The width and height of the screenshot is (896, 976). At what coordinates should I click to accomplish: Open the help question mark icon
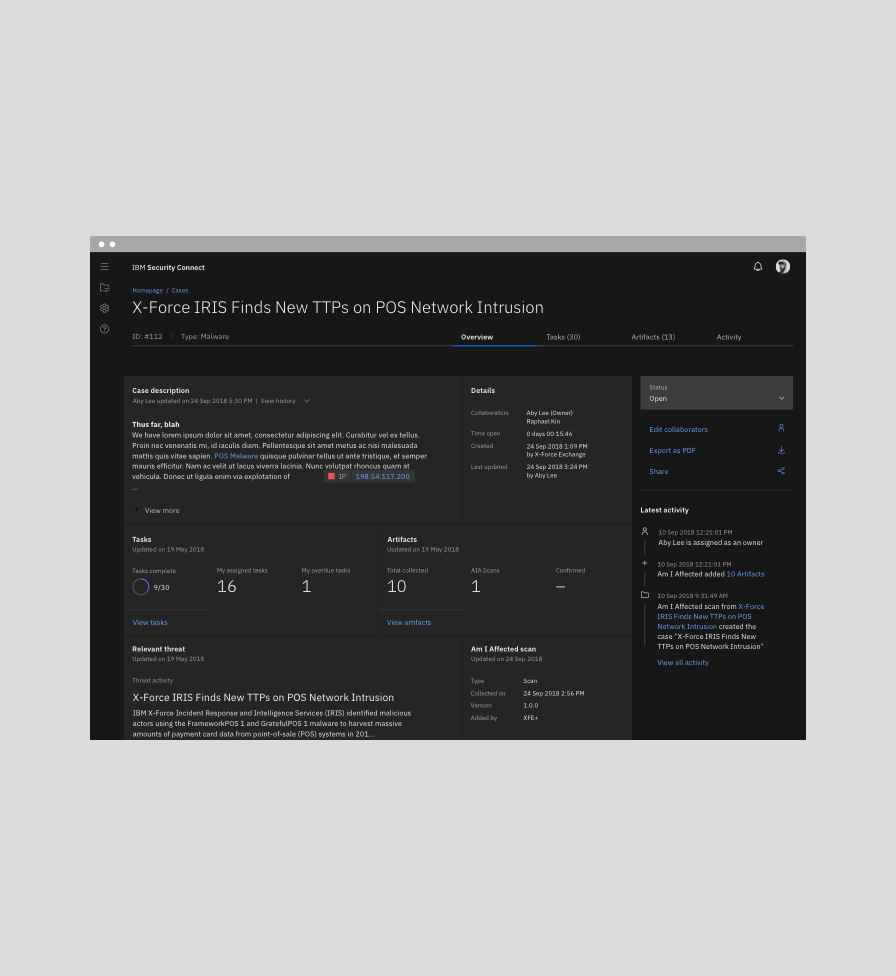105,329
